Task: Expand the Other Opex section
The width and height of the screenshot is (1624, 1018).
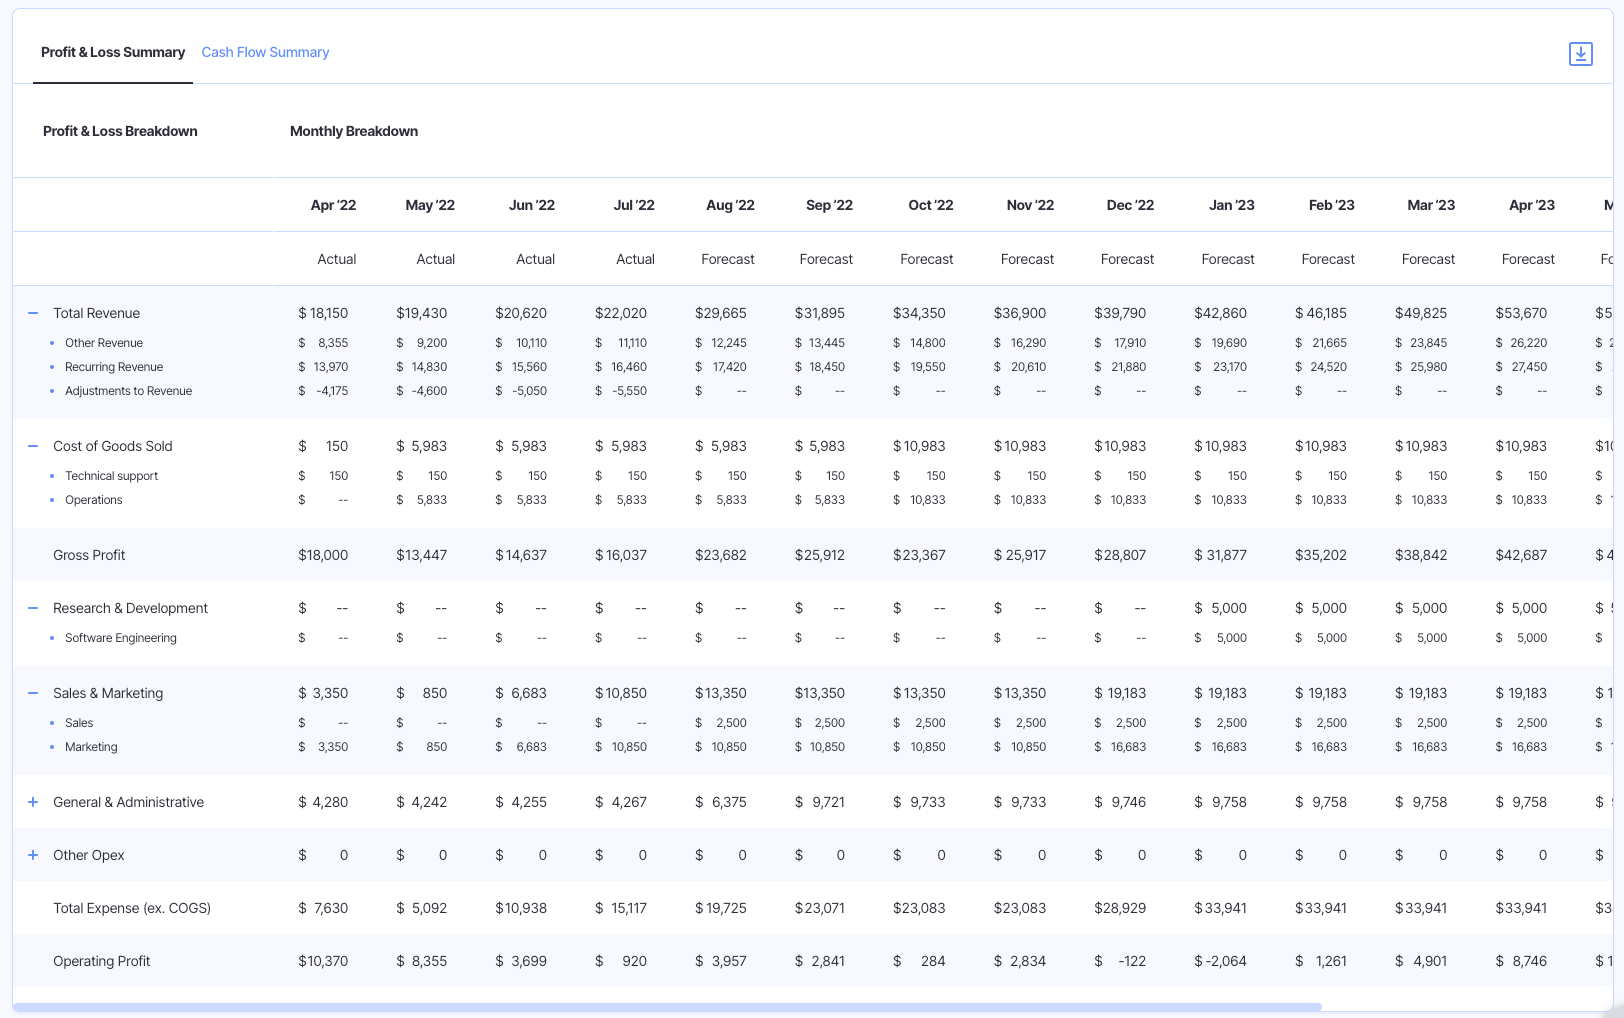Action: click(31, 854)
